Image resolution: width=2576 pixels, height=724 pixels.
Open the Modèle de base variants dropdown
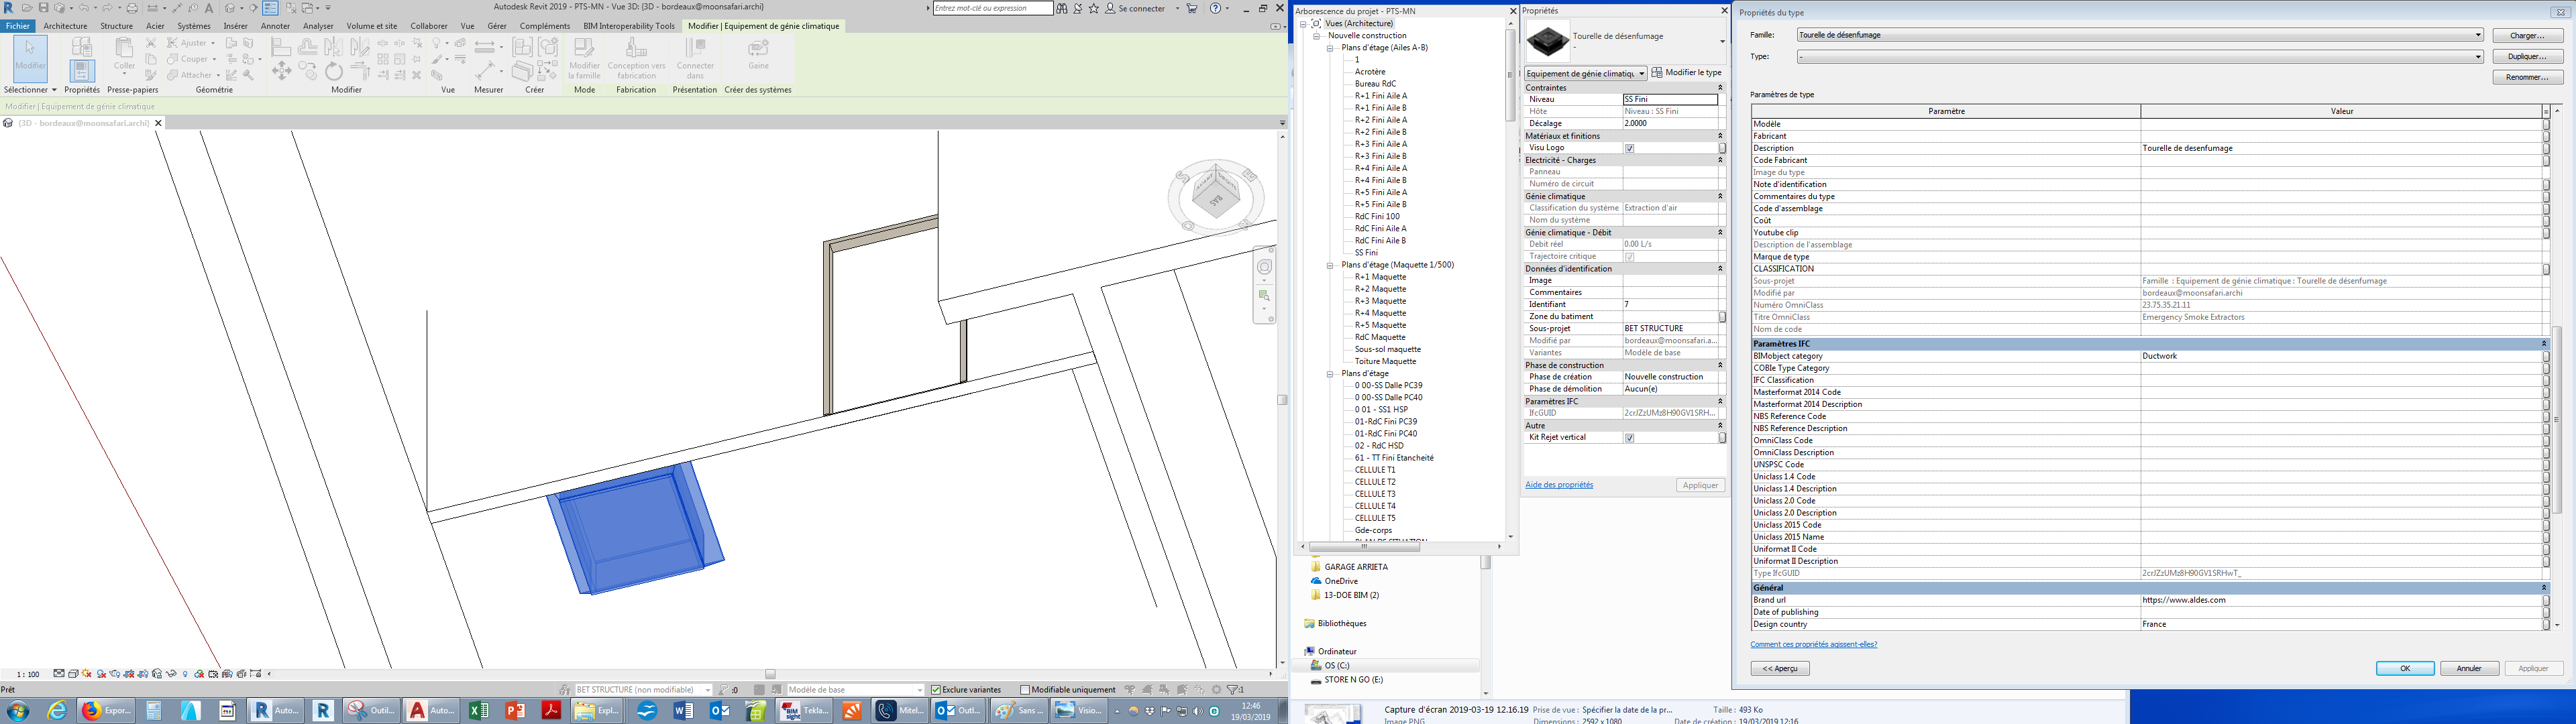(x=919, y=690)
